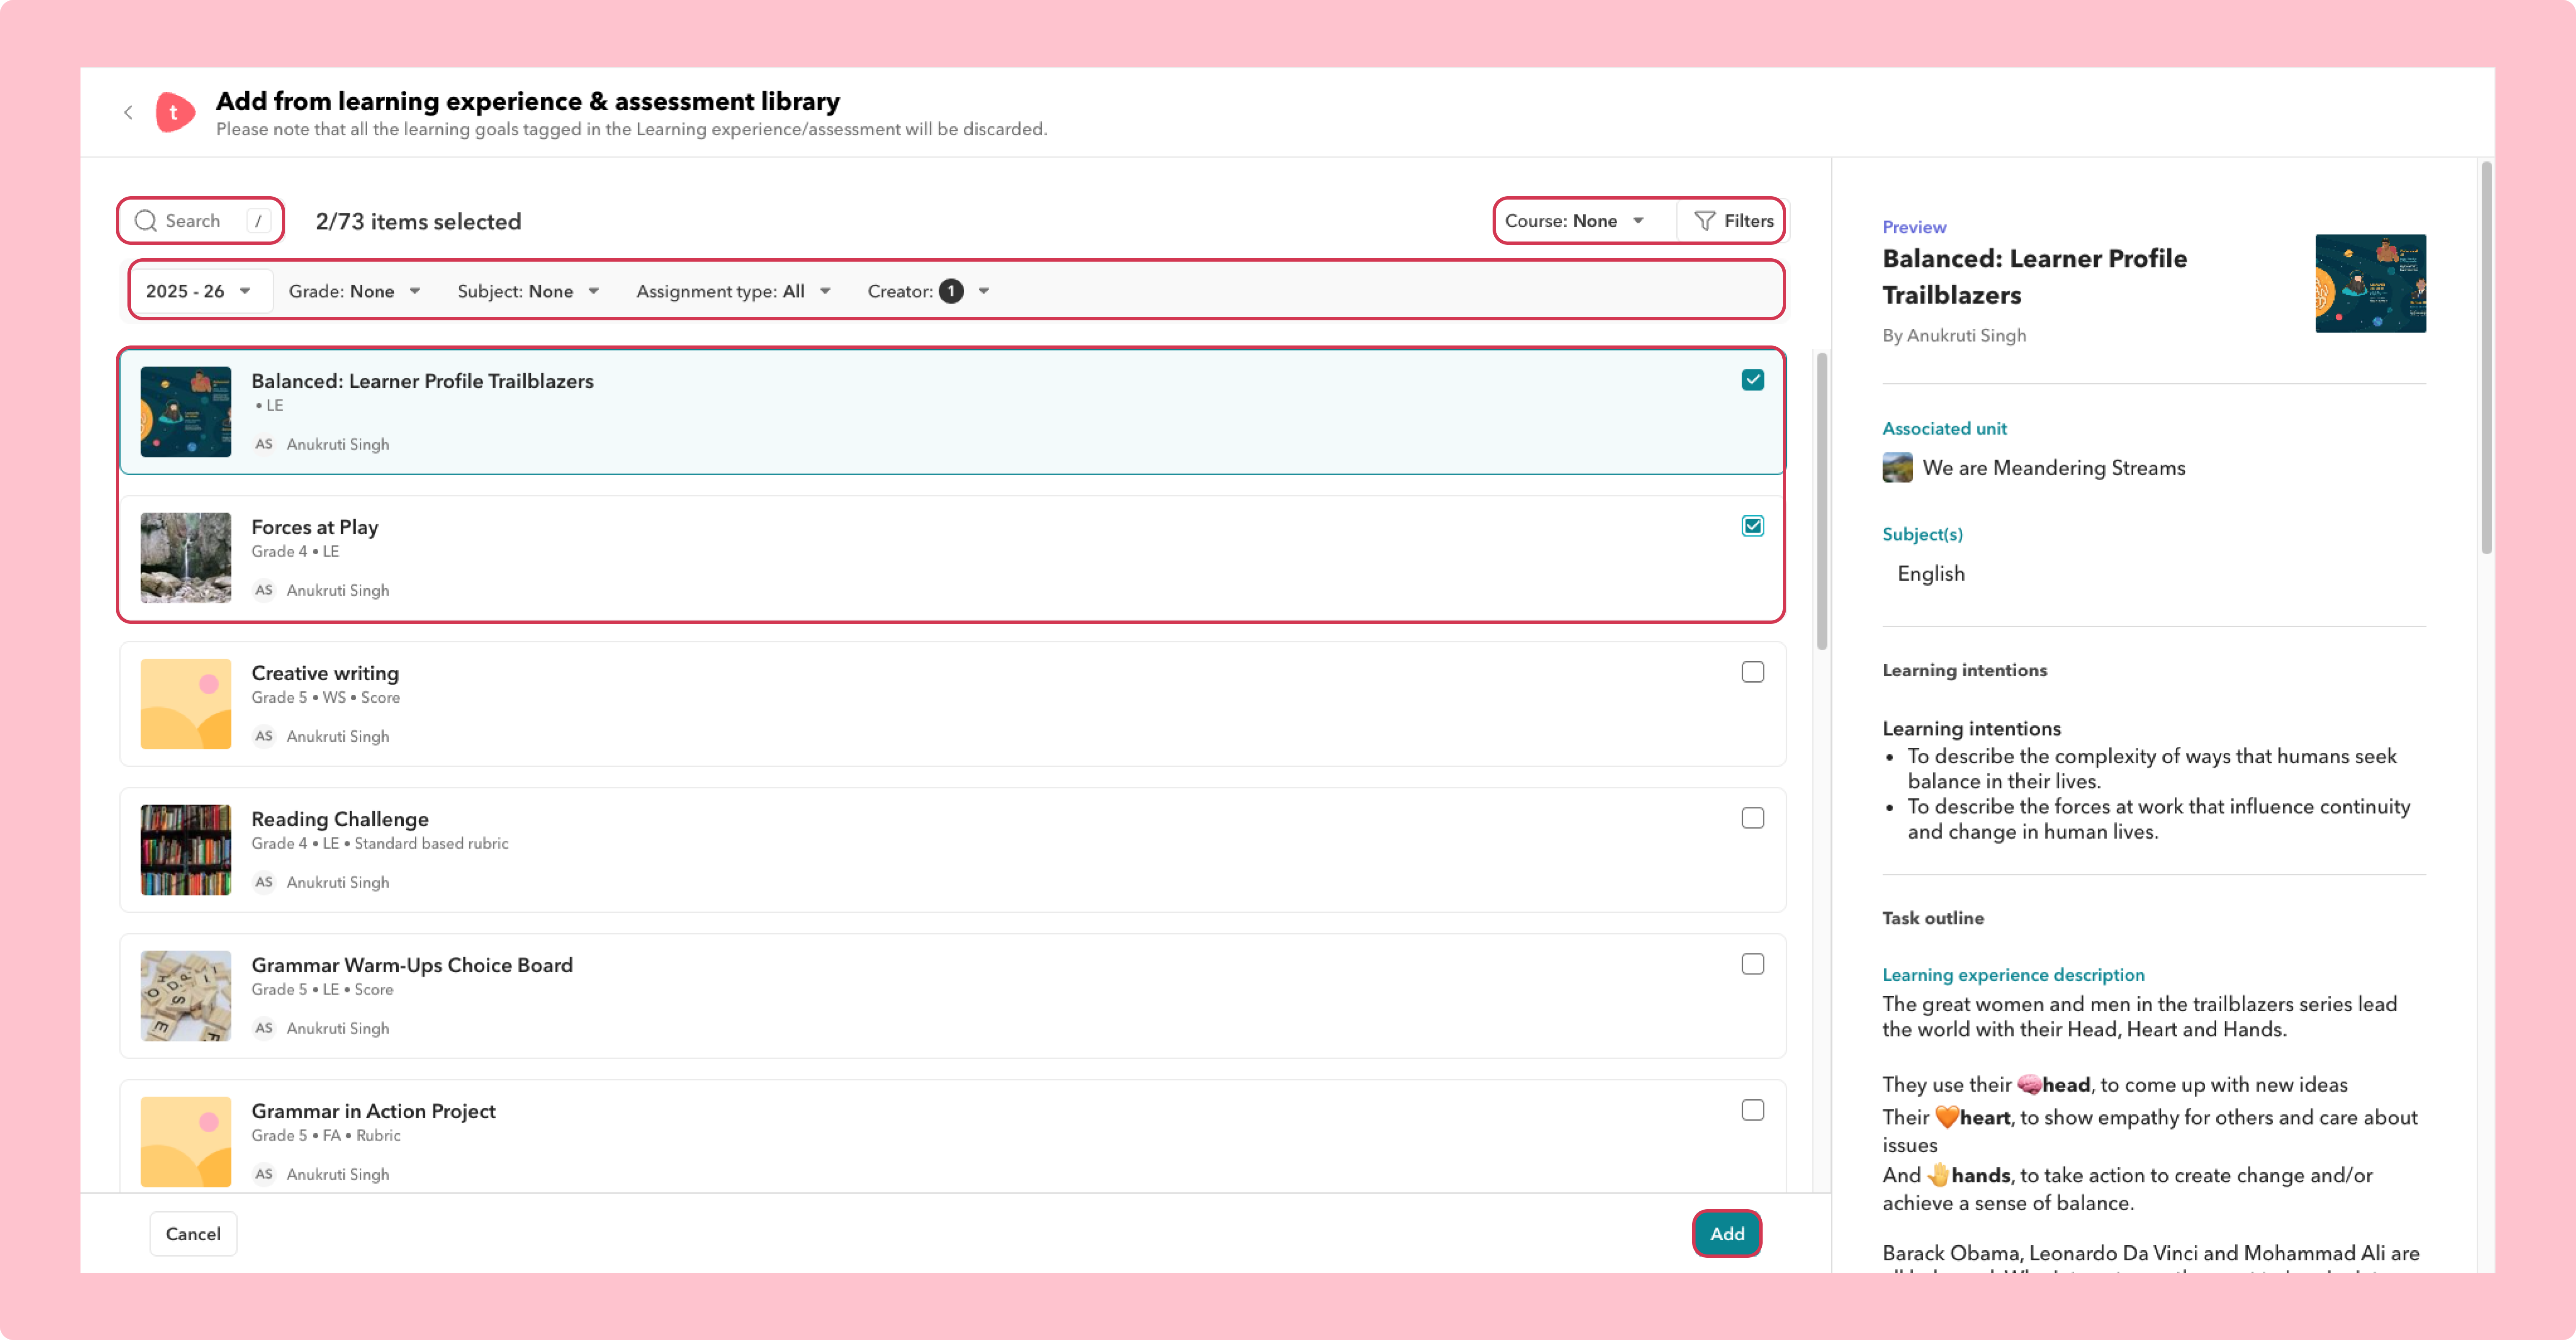Click the Creative writing thumbnail
Image resolution: width=2576 pixels, height=1340 pixels.
[186, 704]
